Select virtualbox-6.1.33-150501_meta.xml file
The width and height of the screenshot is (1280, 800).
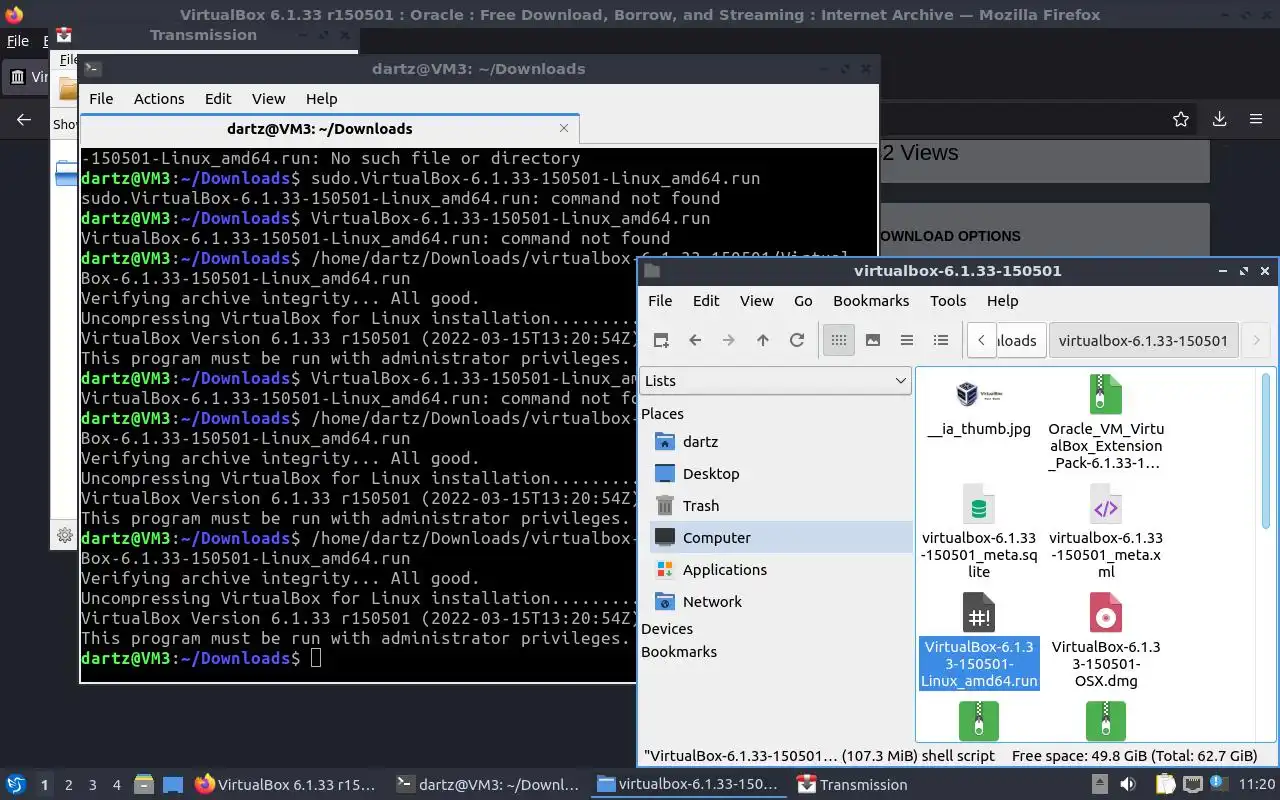(1106, 532)
